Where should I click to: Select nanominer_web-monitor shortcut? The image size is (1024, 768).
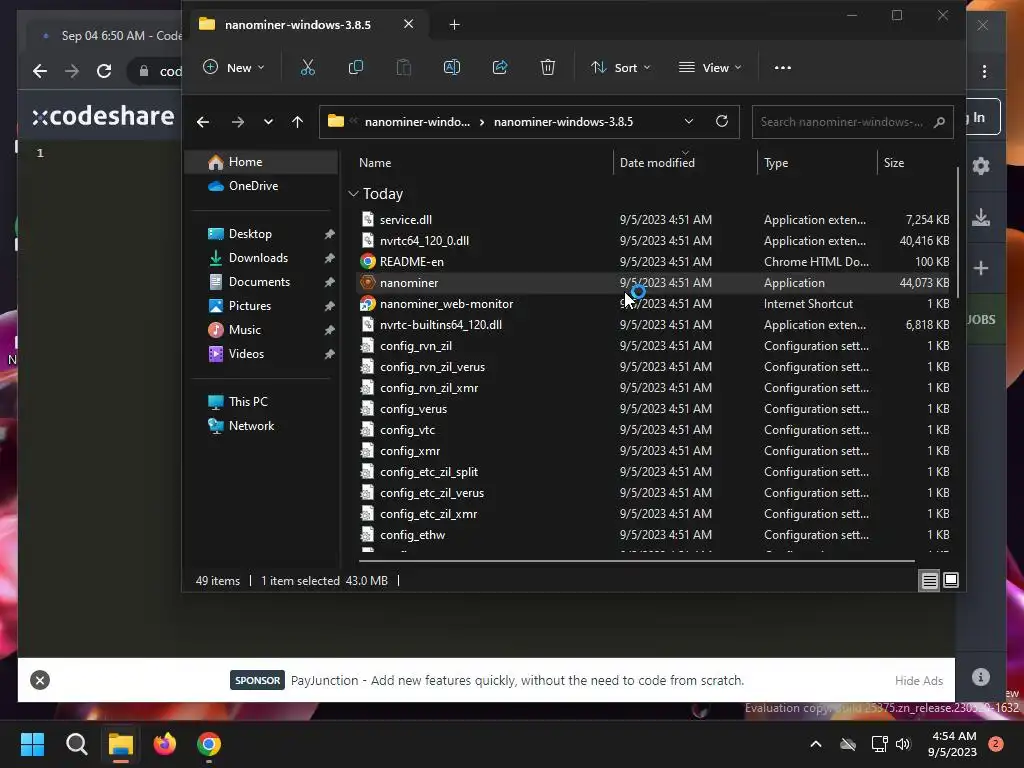(x=654, y=304)
